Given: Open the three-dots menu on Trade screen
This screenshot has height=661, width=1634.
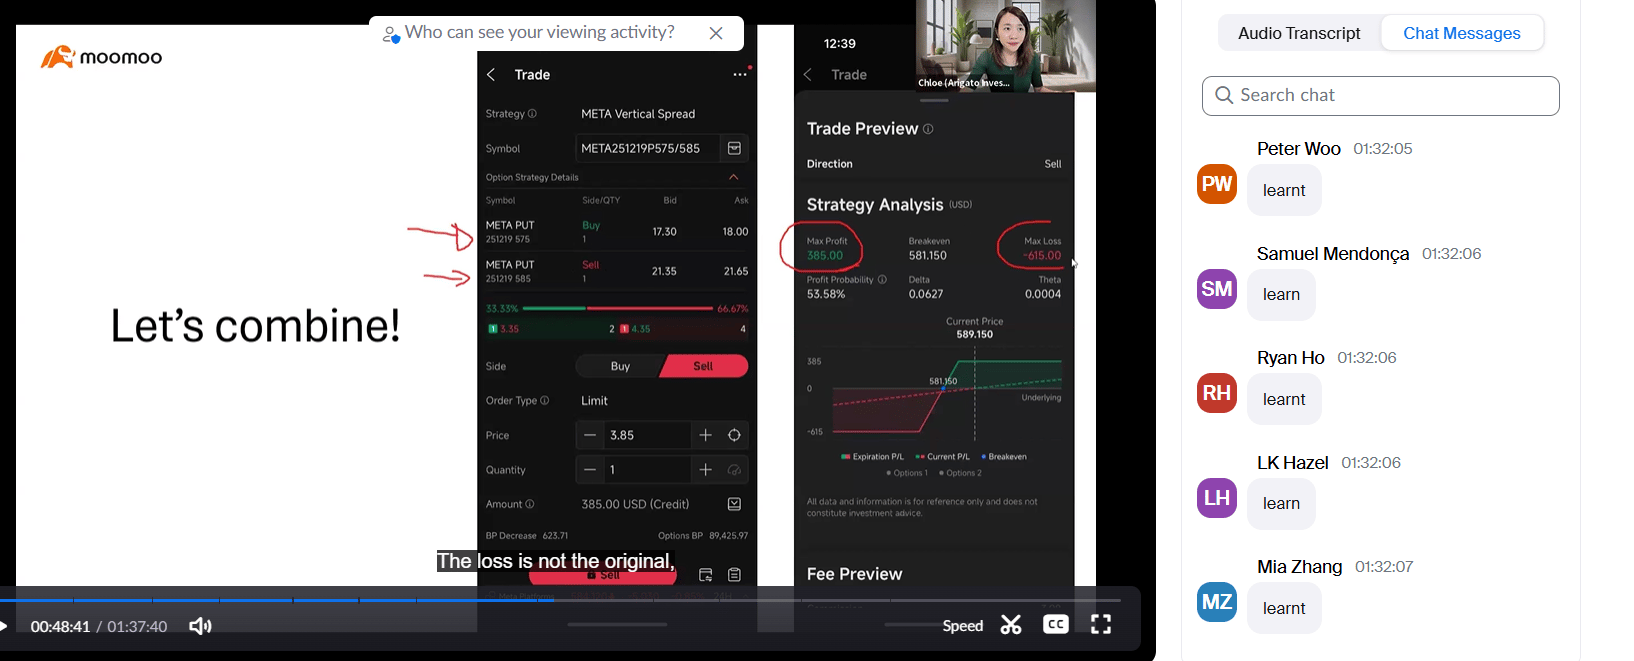Looking at the screenshot, I should tap(740, 74).
